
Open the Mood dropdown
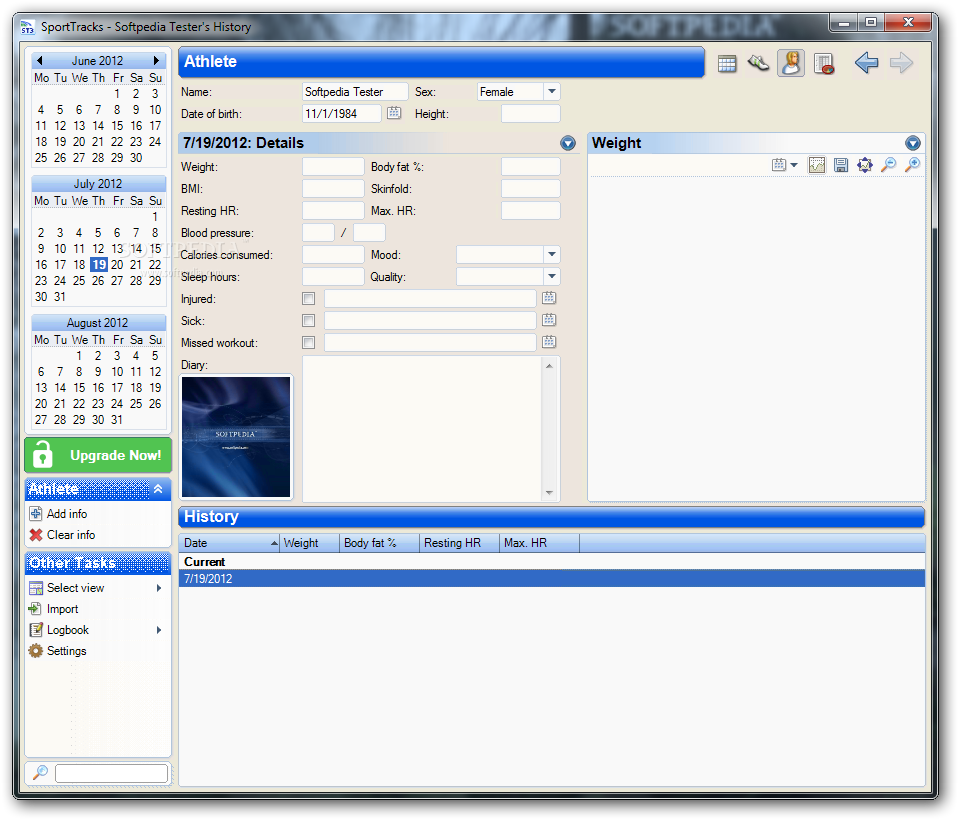tap(551, 254)
